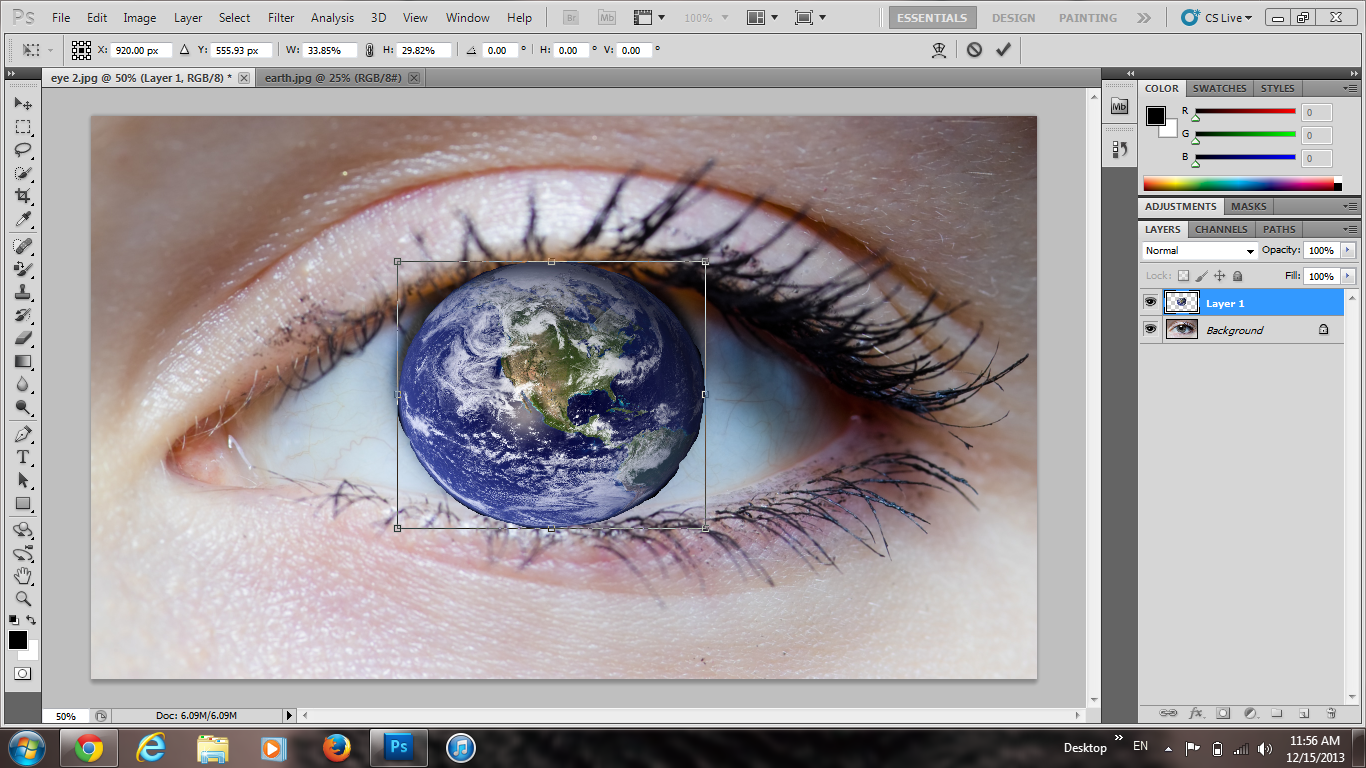
Task: Open the Healing Brush tool
Action: tap(22, 246)
